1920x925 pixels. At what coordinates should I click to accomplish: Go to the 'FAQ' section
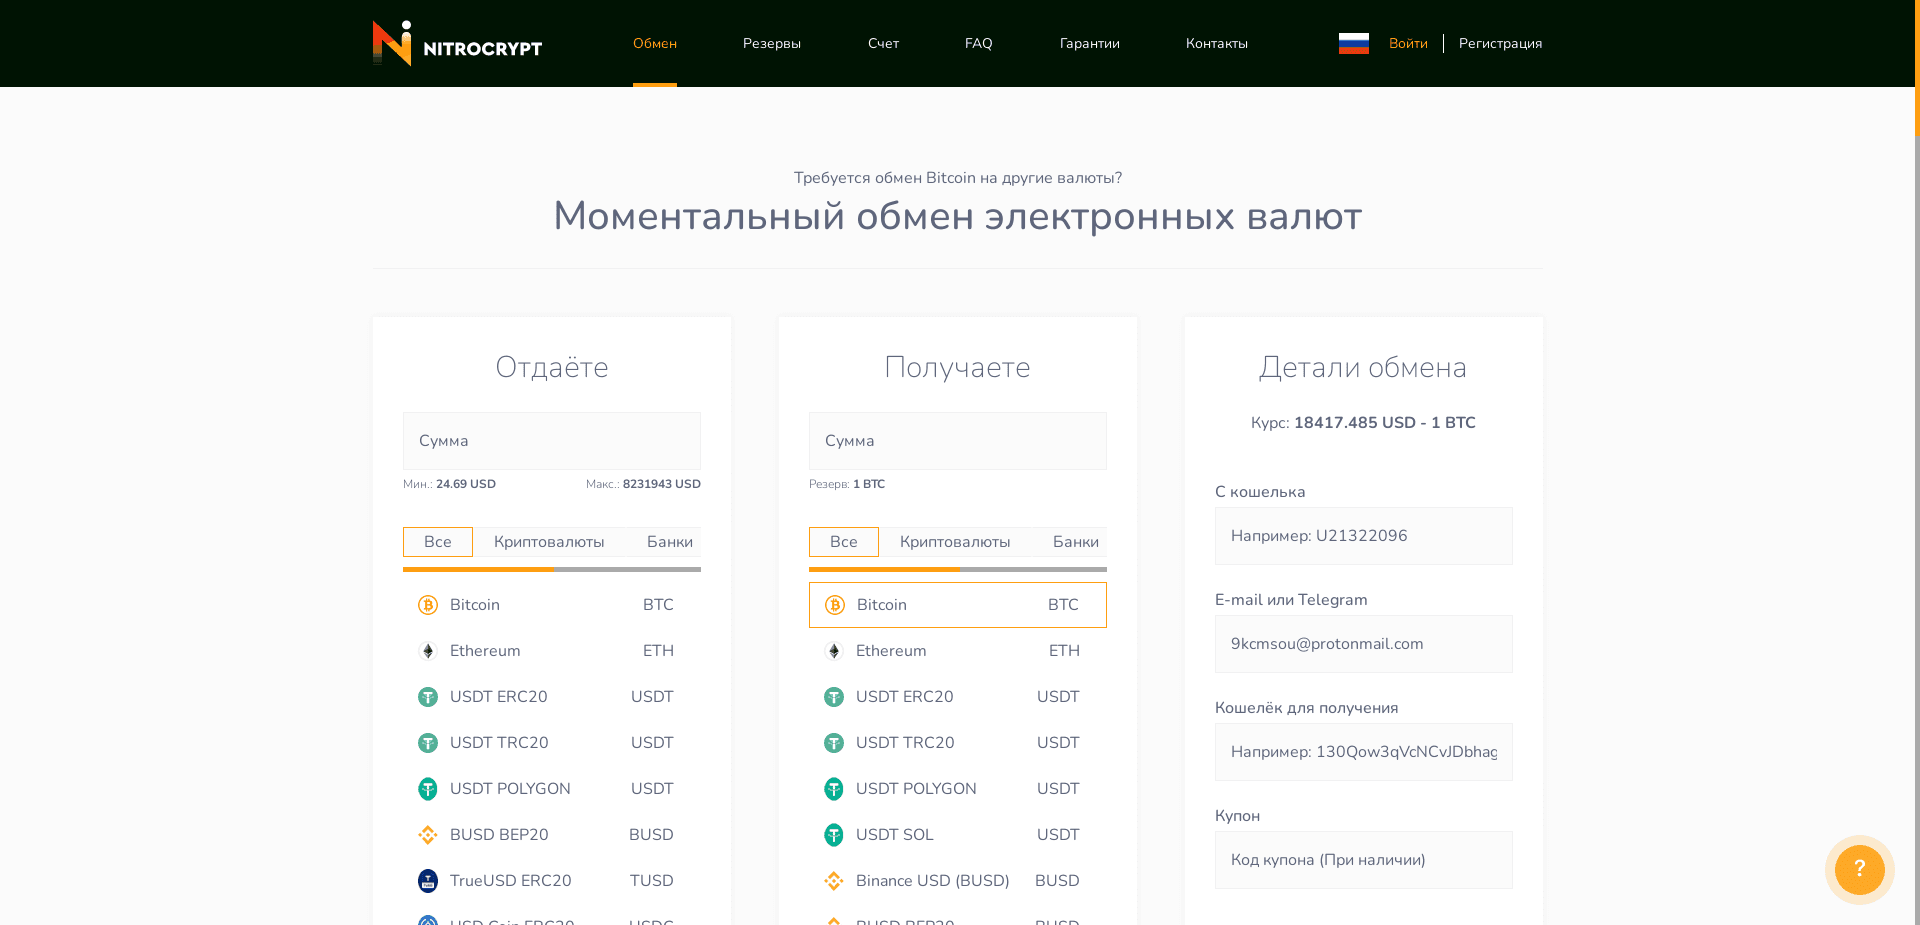[978, 43]
